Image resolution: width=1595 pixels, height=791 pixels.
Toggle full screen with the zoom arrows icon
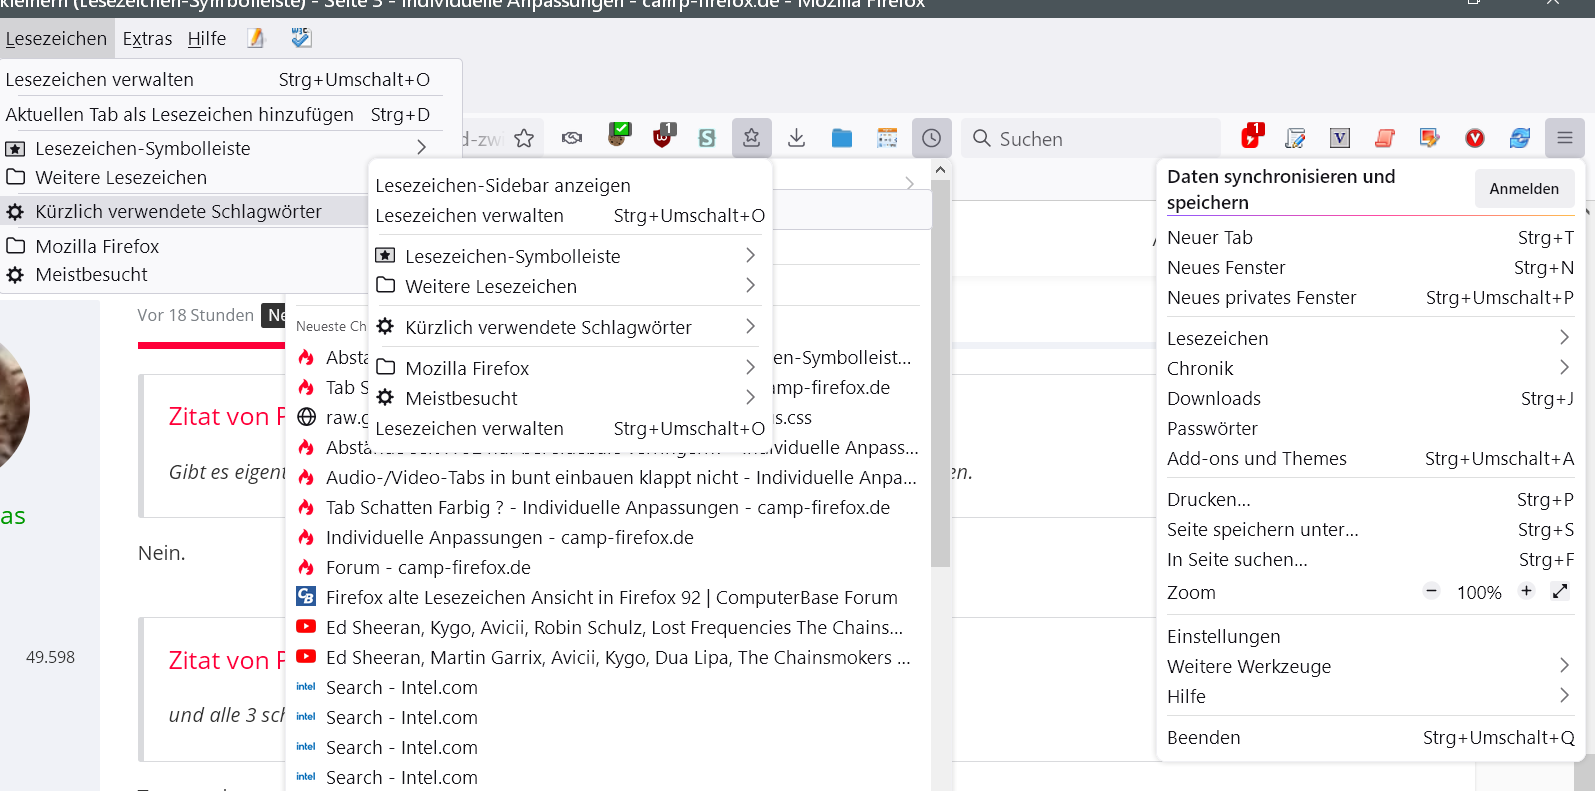(x=1560, y=591)
